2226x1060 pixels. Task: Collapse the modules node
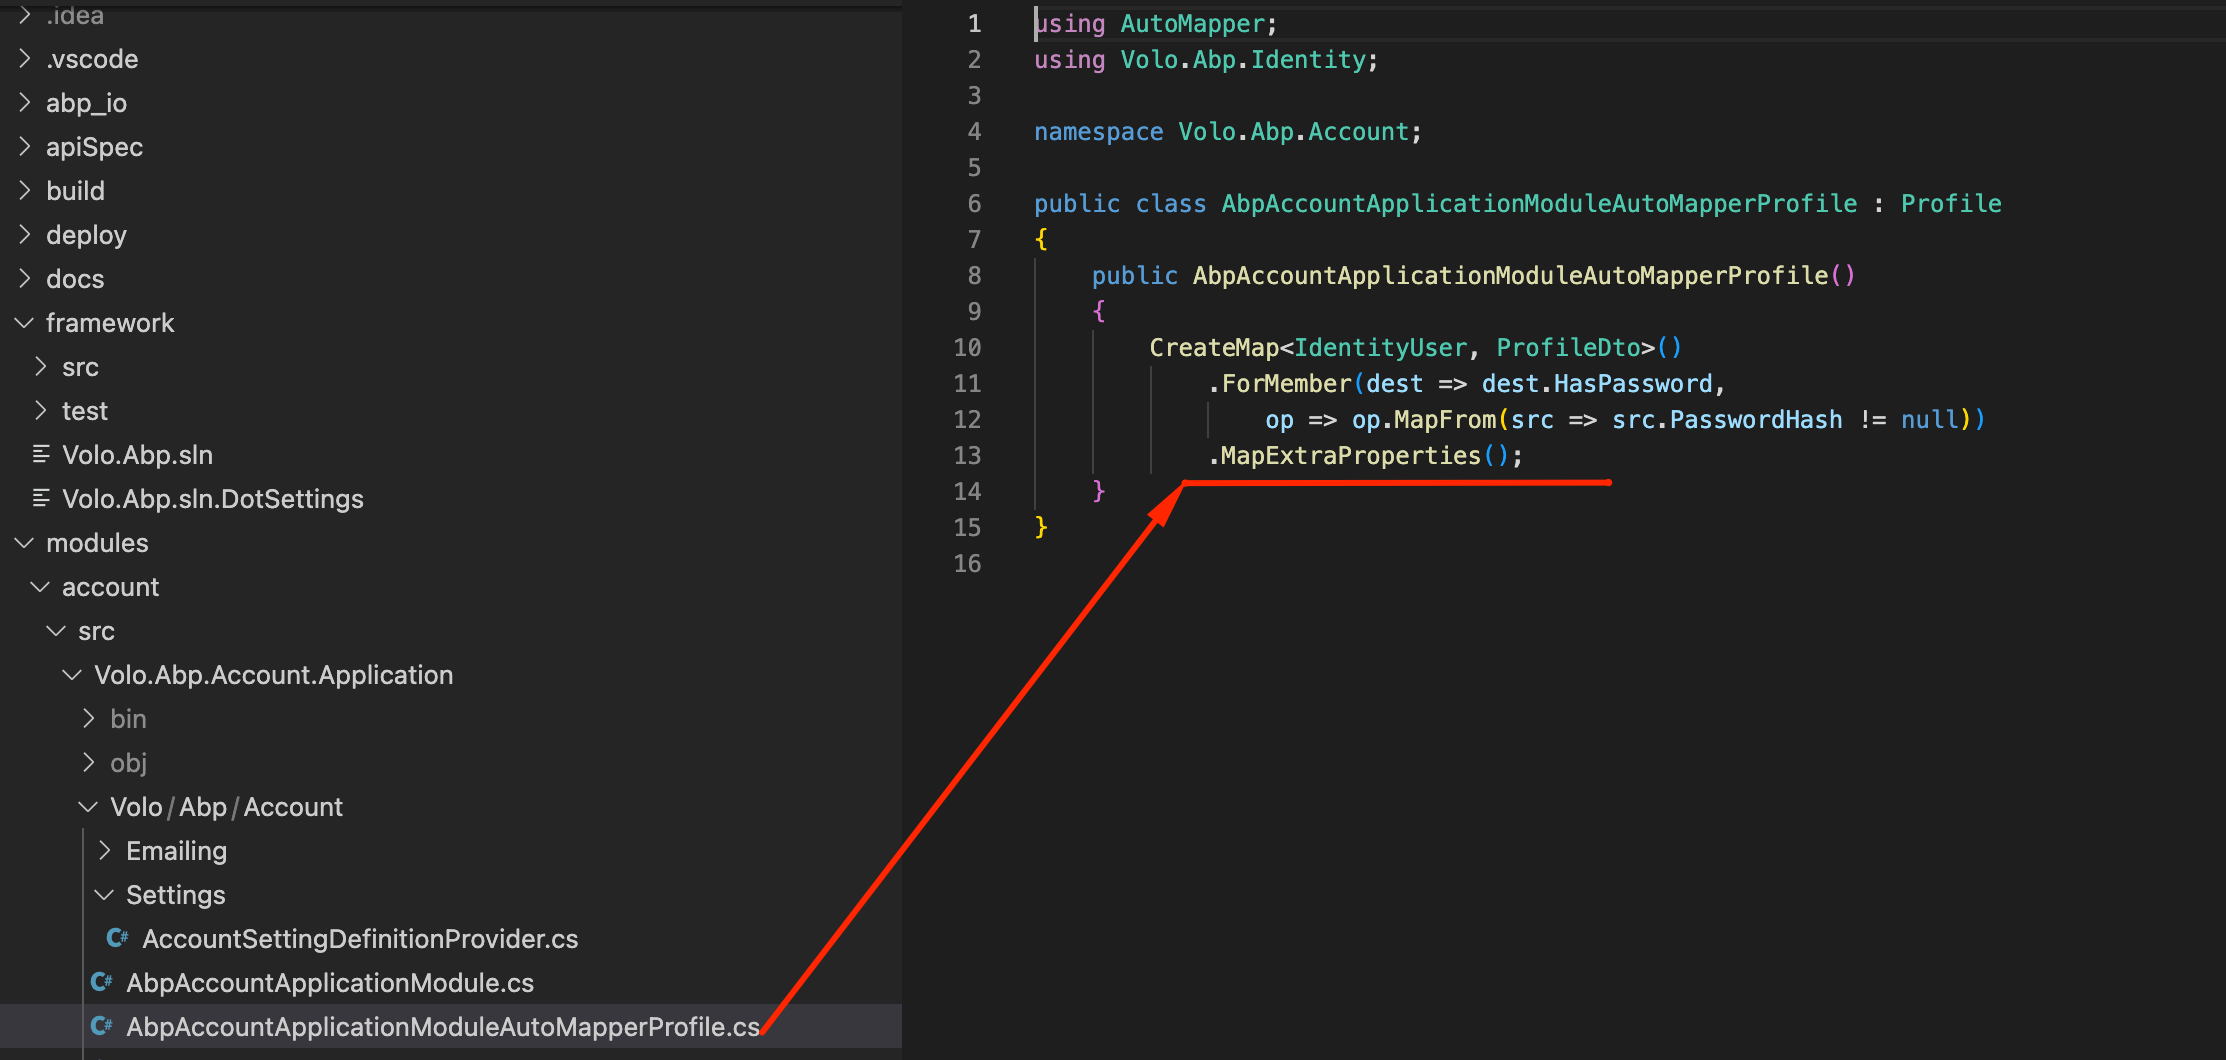coord(22,542)
